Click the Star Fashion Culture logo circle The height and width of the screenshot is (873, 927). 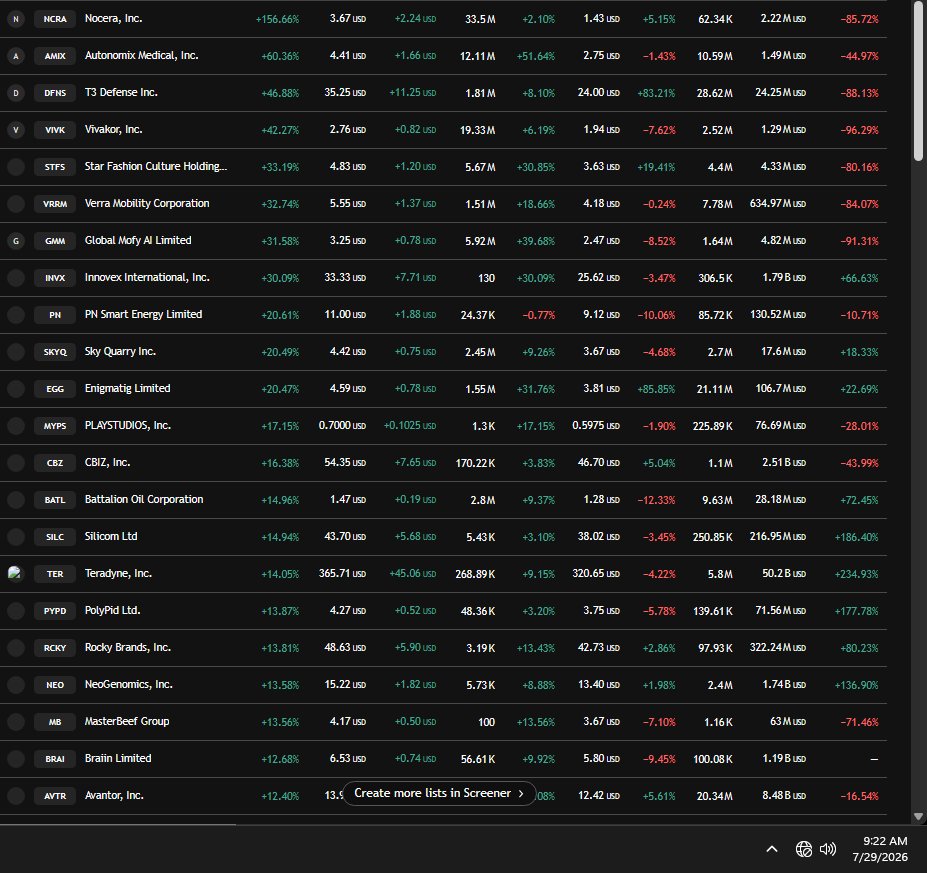pos(16,167)
